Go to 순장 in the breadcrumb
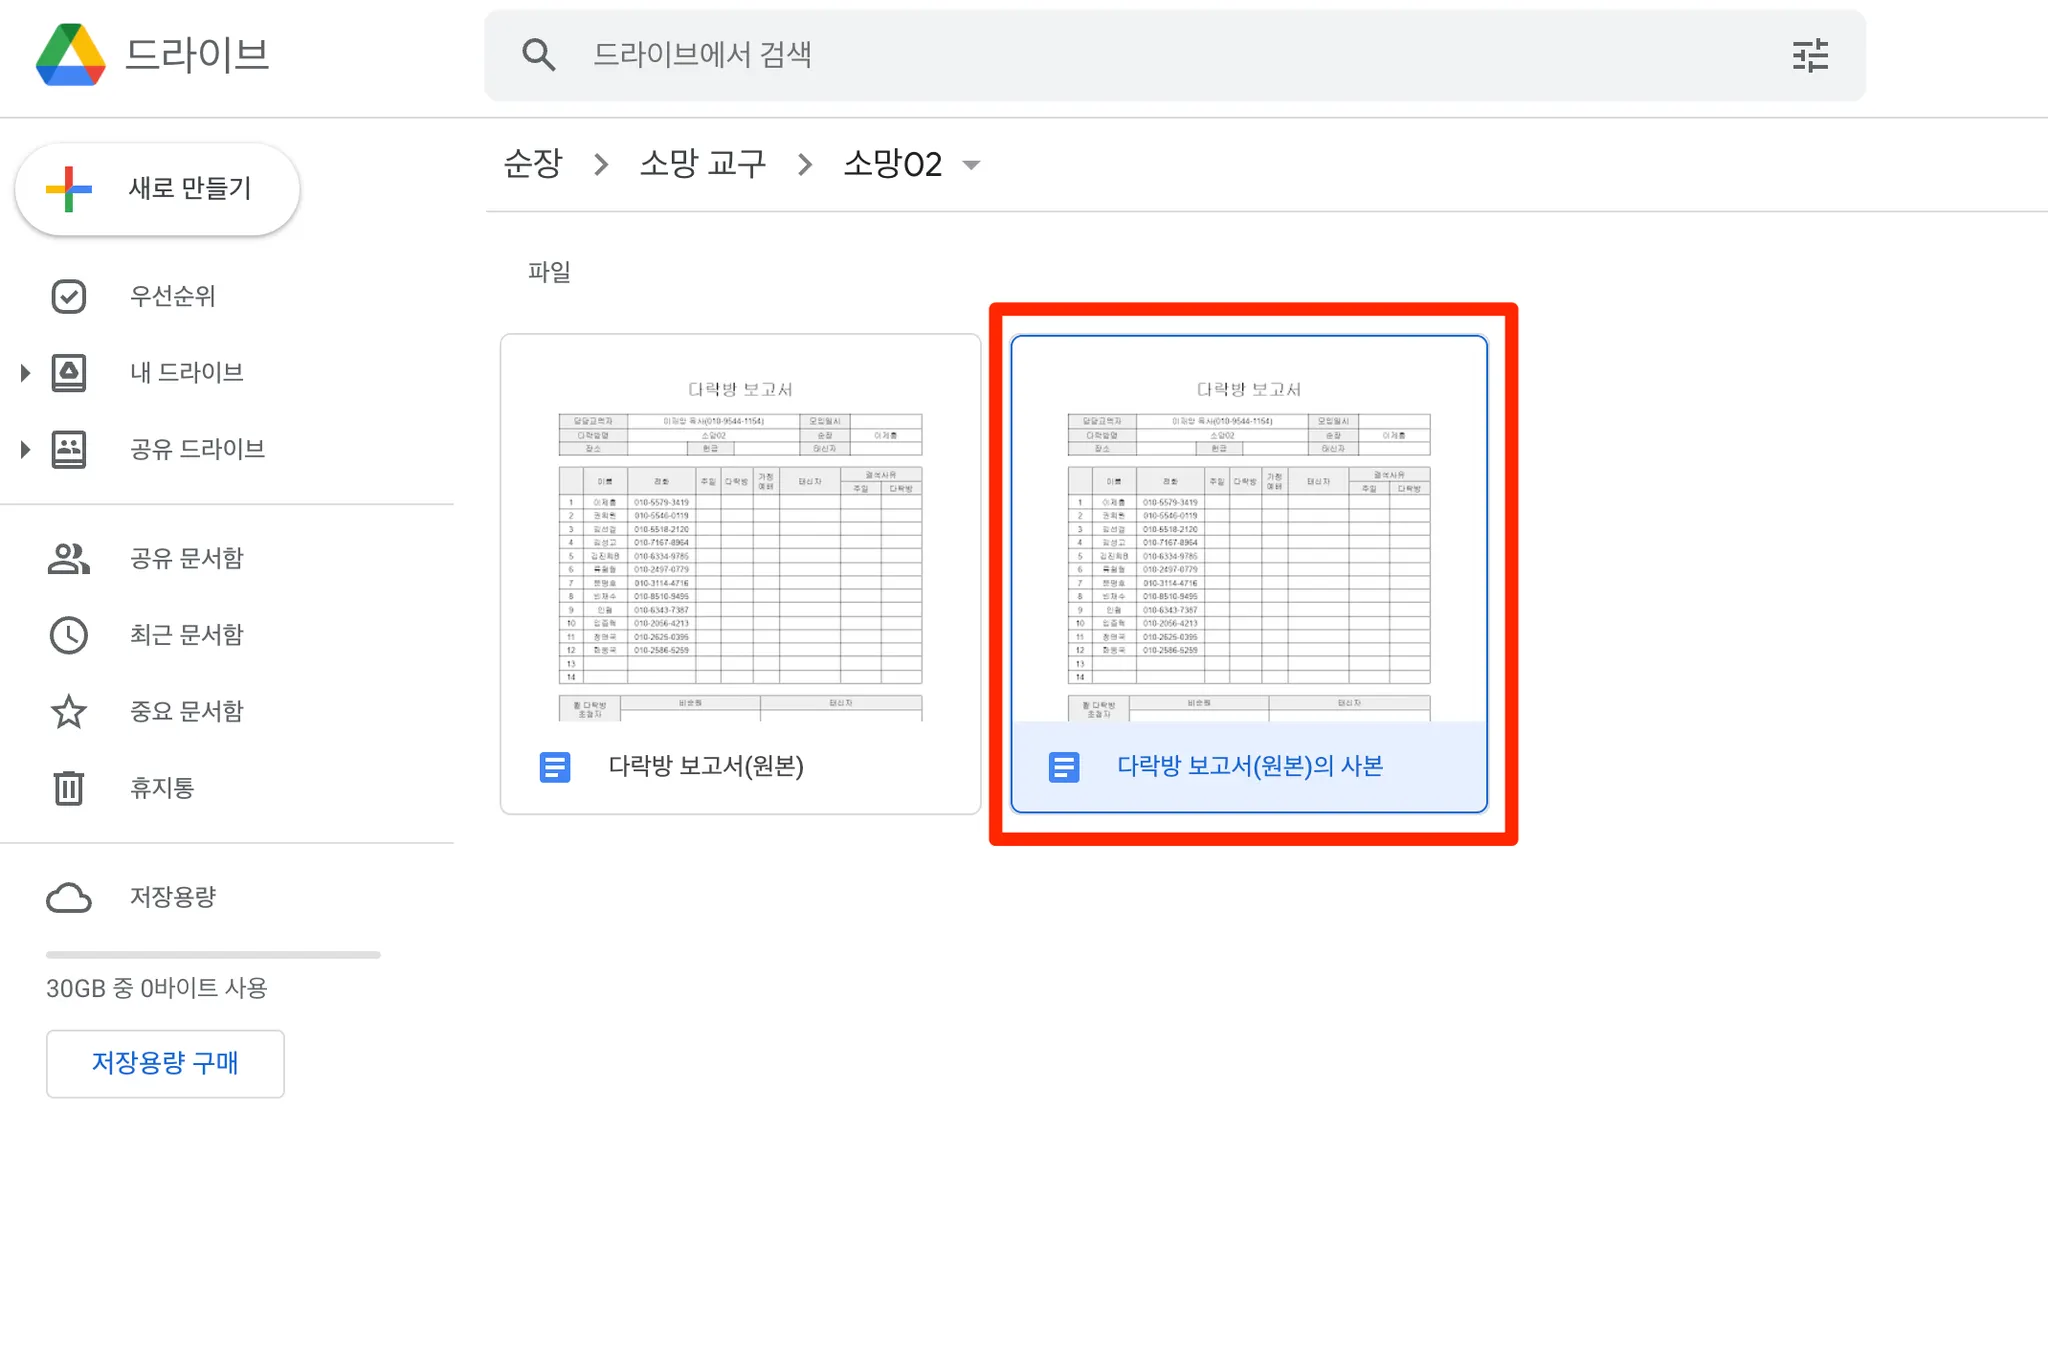Viewport: 2048px width, 1353px height. coord(533,163)
